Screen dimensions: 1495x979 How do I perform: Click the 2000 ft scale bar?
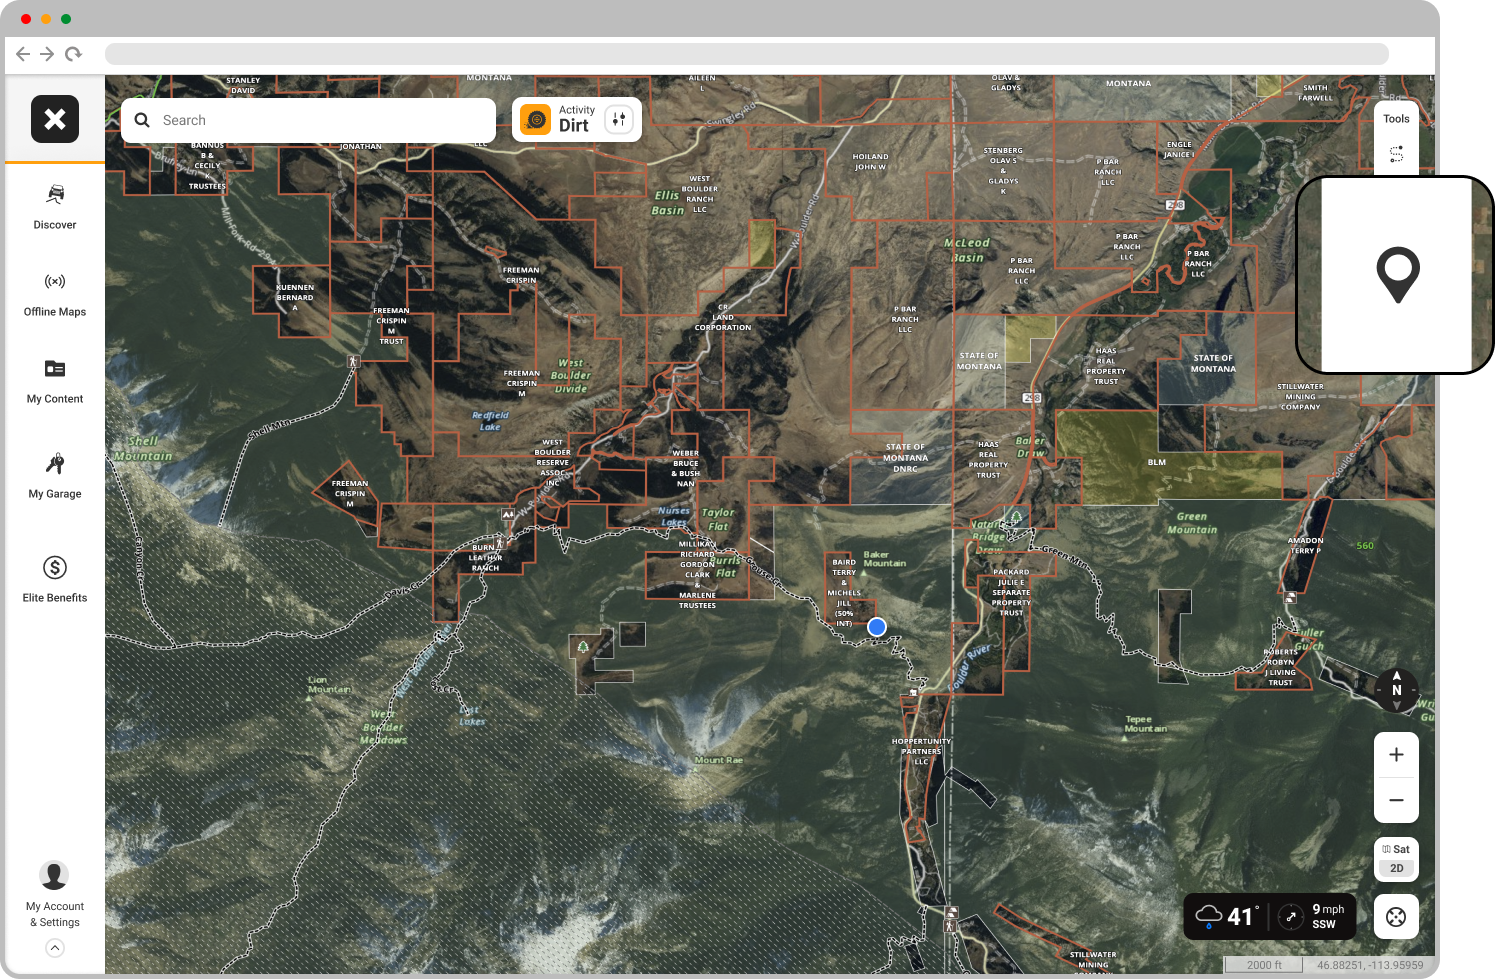(1264, 965)
